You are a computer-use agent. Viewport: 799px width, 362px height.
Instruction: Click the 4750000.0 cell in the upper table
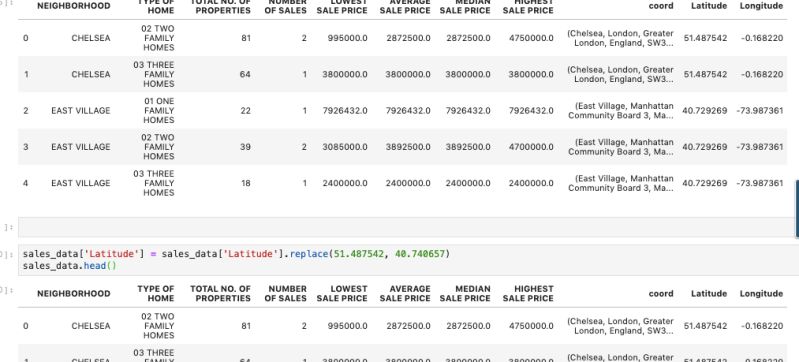click(x=530, y=38)
